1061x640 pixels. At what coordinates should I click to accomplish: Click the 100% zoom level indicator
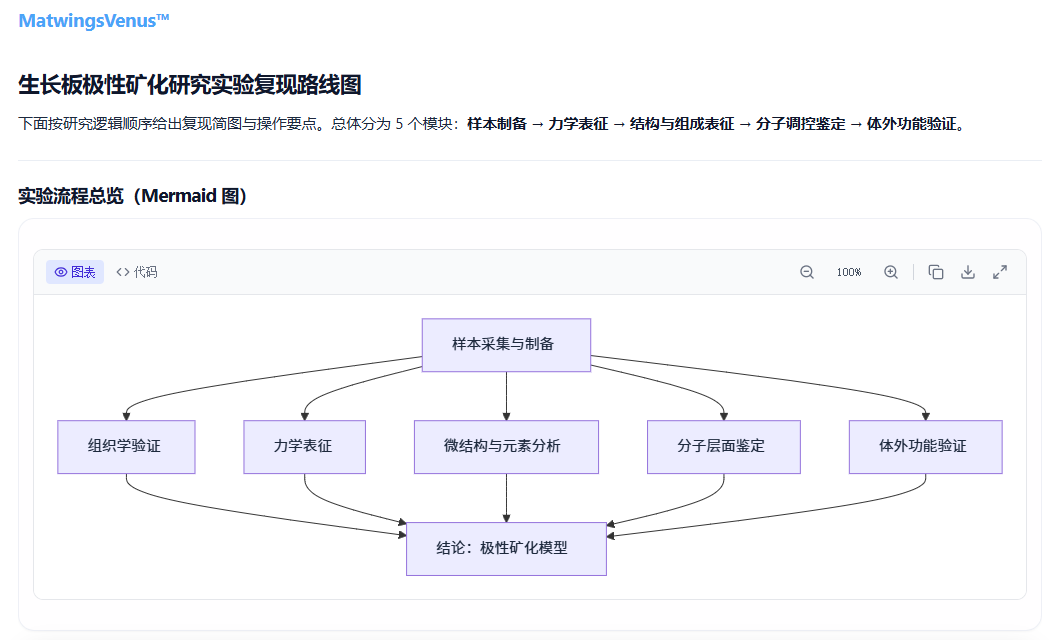(849, 272)
